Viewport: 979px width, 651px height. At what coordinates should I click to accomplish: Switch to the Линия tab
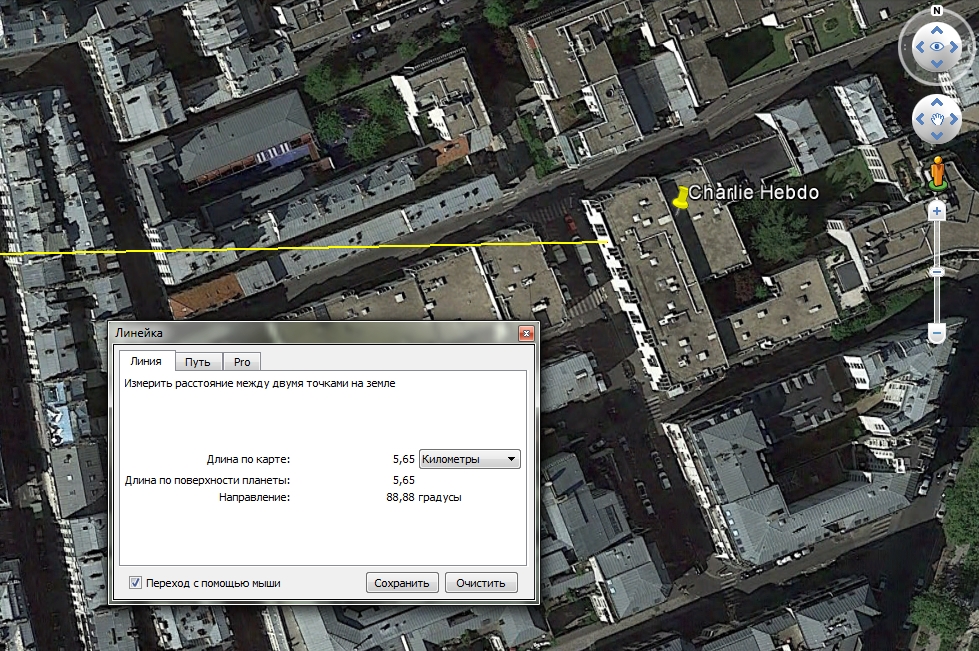pos(146,361)
